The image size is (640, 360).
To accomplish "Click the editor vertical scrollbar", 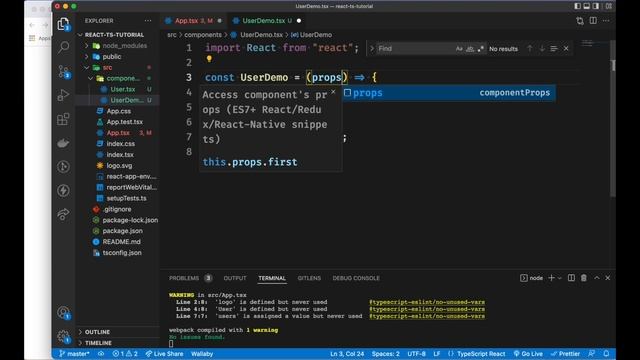I will (613, 118).
